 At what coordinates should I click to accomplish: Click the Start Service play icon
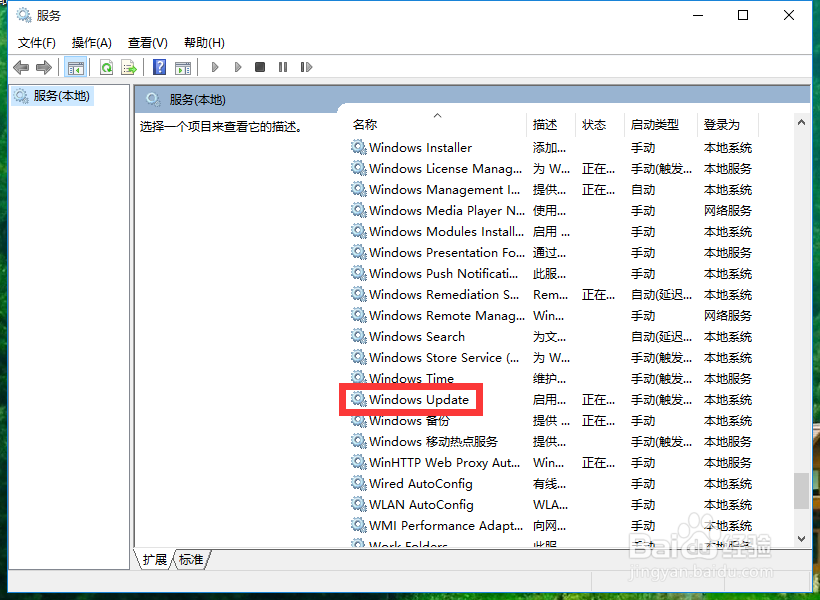tap(215, 67)
